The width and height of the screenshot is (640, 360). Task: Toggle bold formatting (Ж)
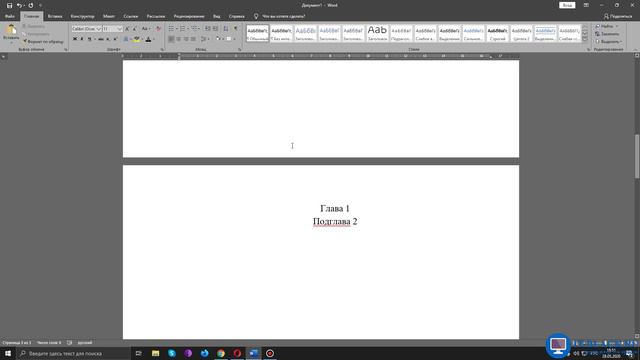tap(75, 39)
